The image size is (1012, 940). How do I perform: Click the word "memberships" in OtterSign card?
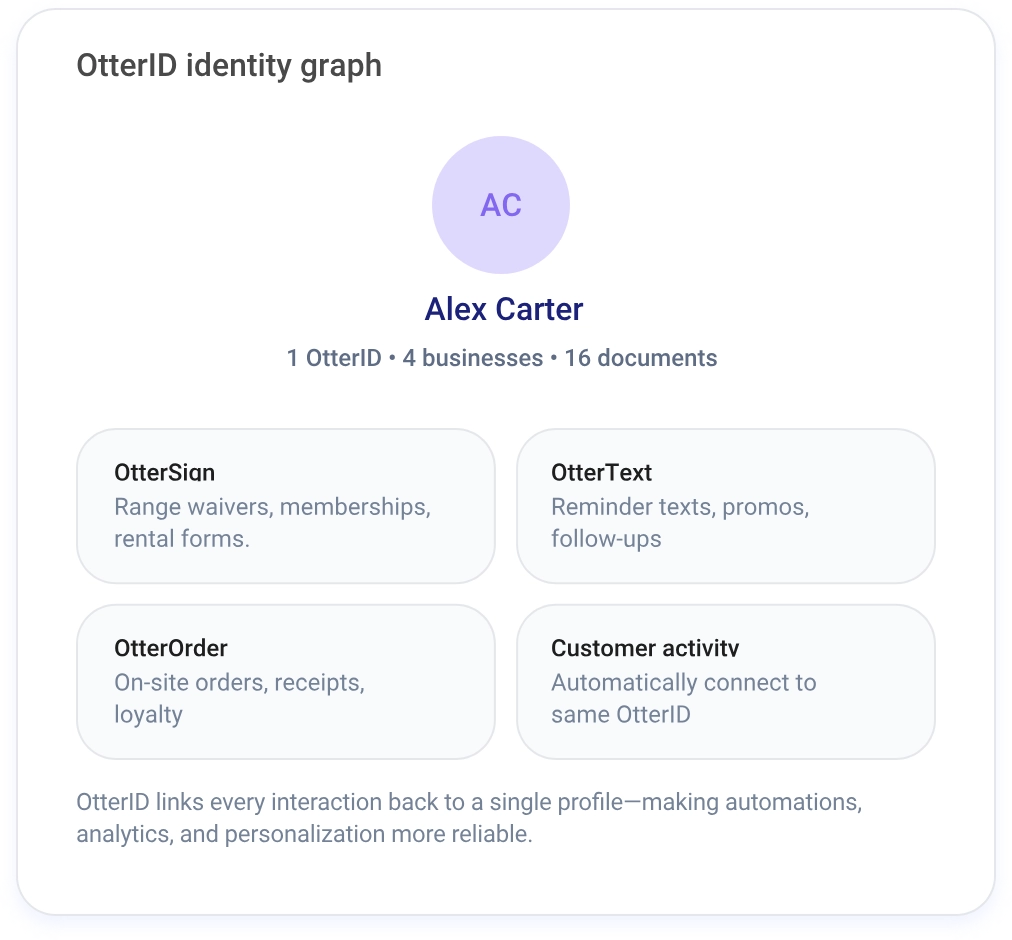[x=354, y=507]
